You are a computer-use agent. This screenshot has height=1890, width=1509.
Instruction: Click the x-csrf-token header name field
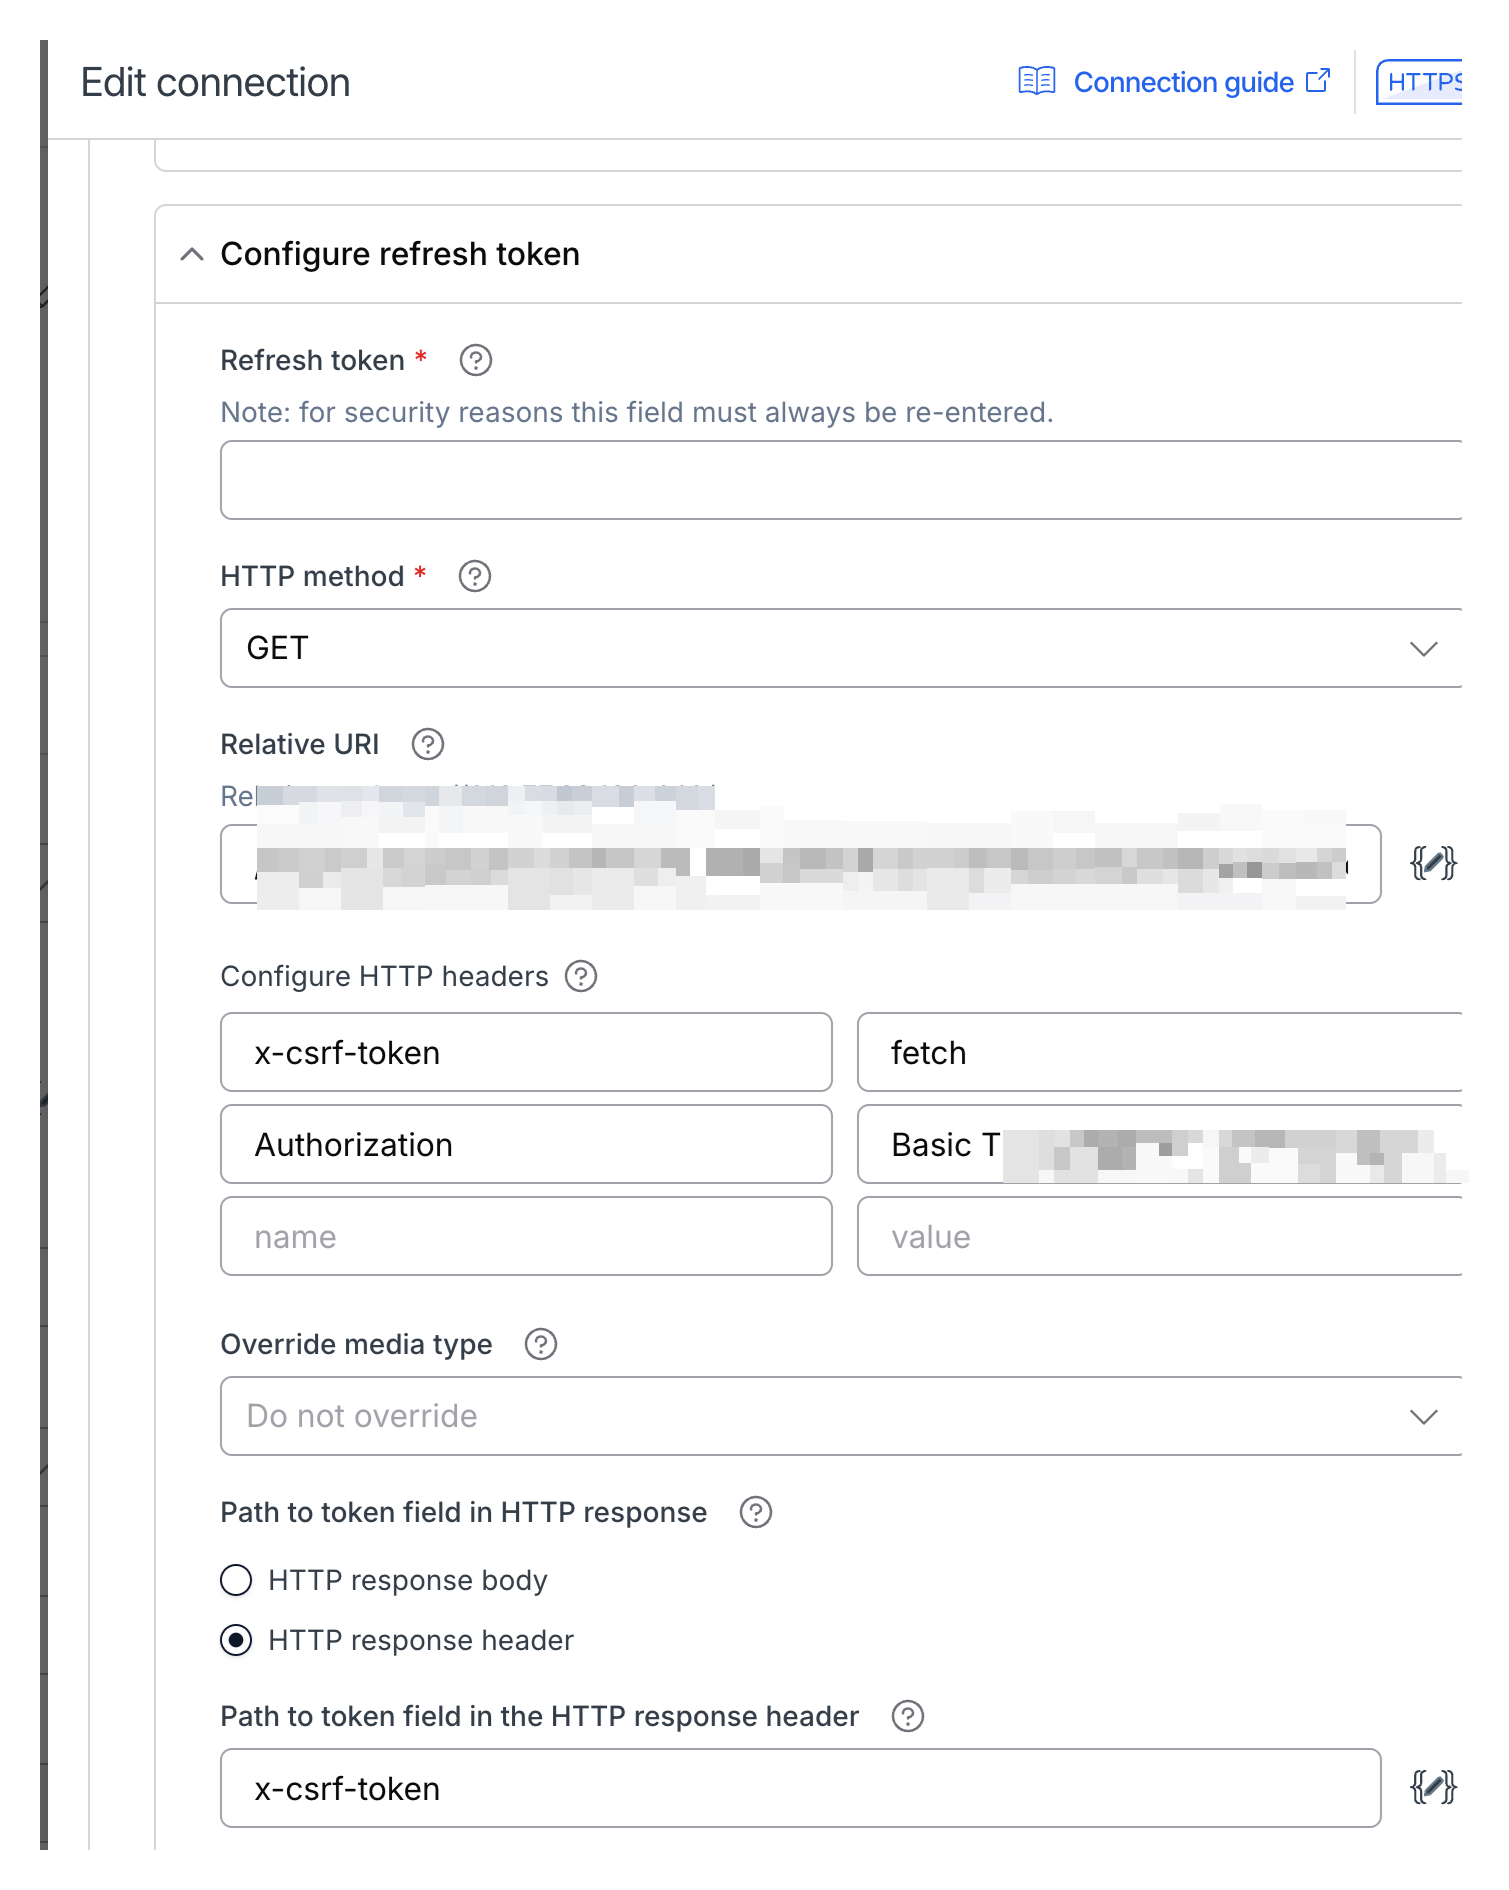(x=526, y=1052)
